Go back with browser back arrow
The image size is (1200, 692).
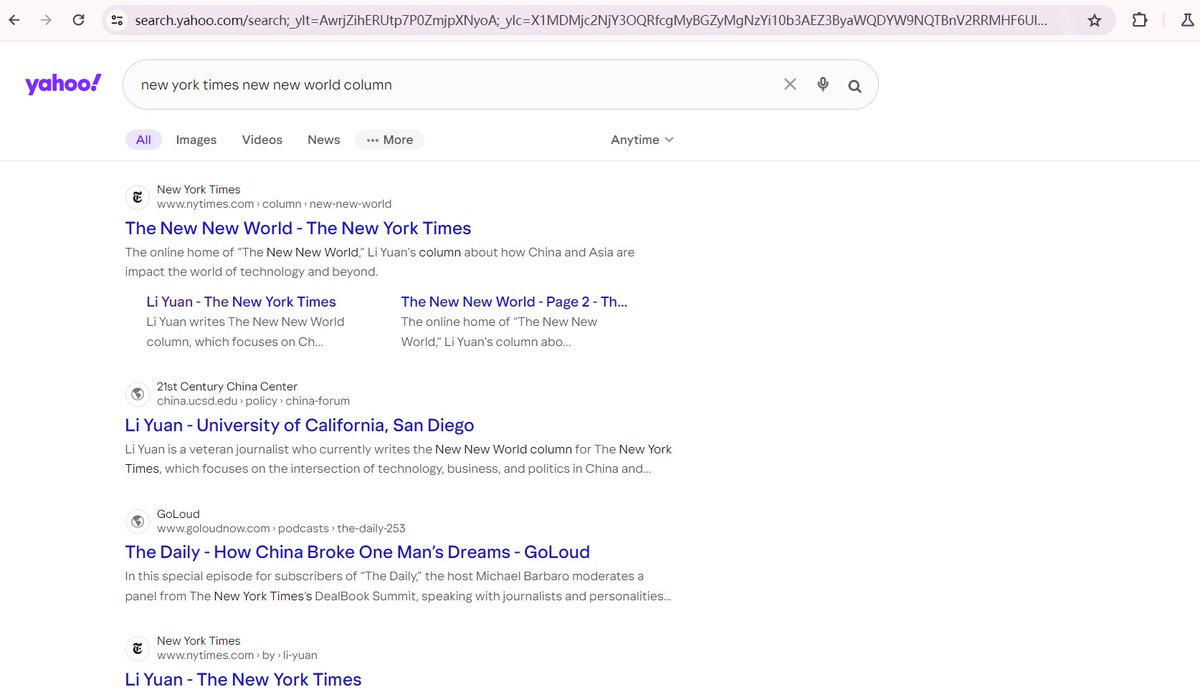point(16,20)
